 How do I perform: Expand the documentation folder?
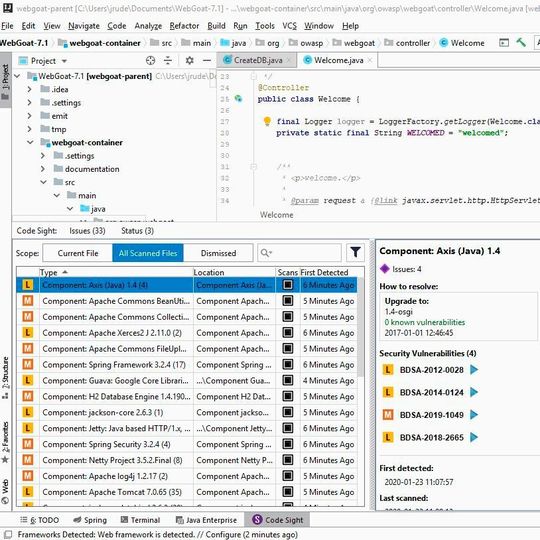[x=43, y=169]
